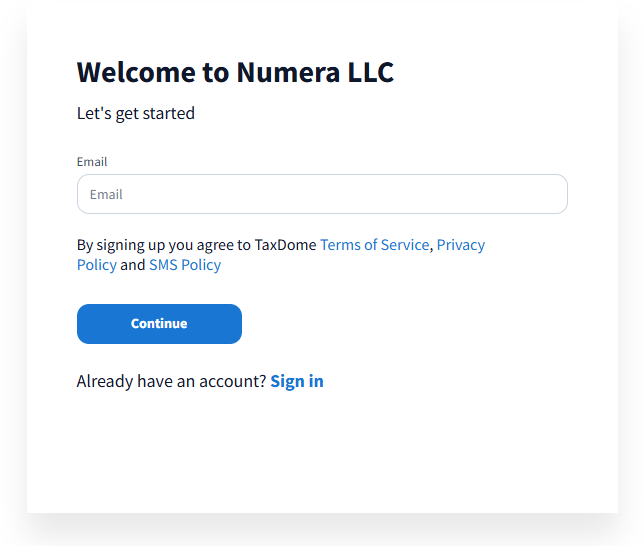Viewport: 644px width, 546px height.
Task: Click into the Email input field
Action: (x=322, y=194)
